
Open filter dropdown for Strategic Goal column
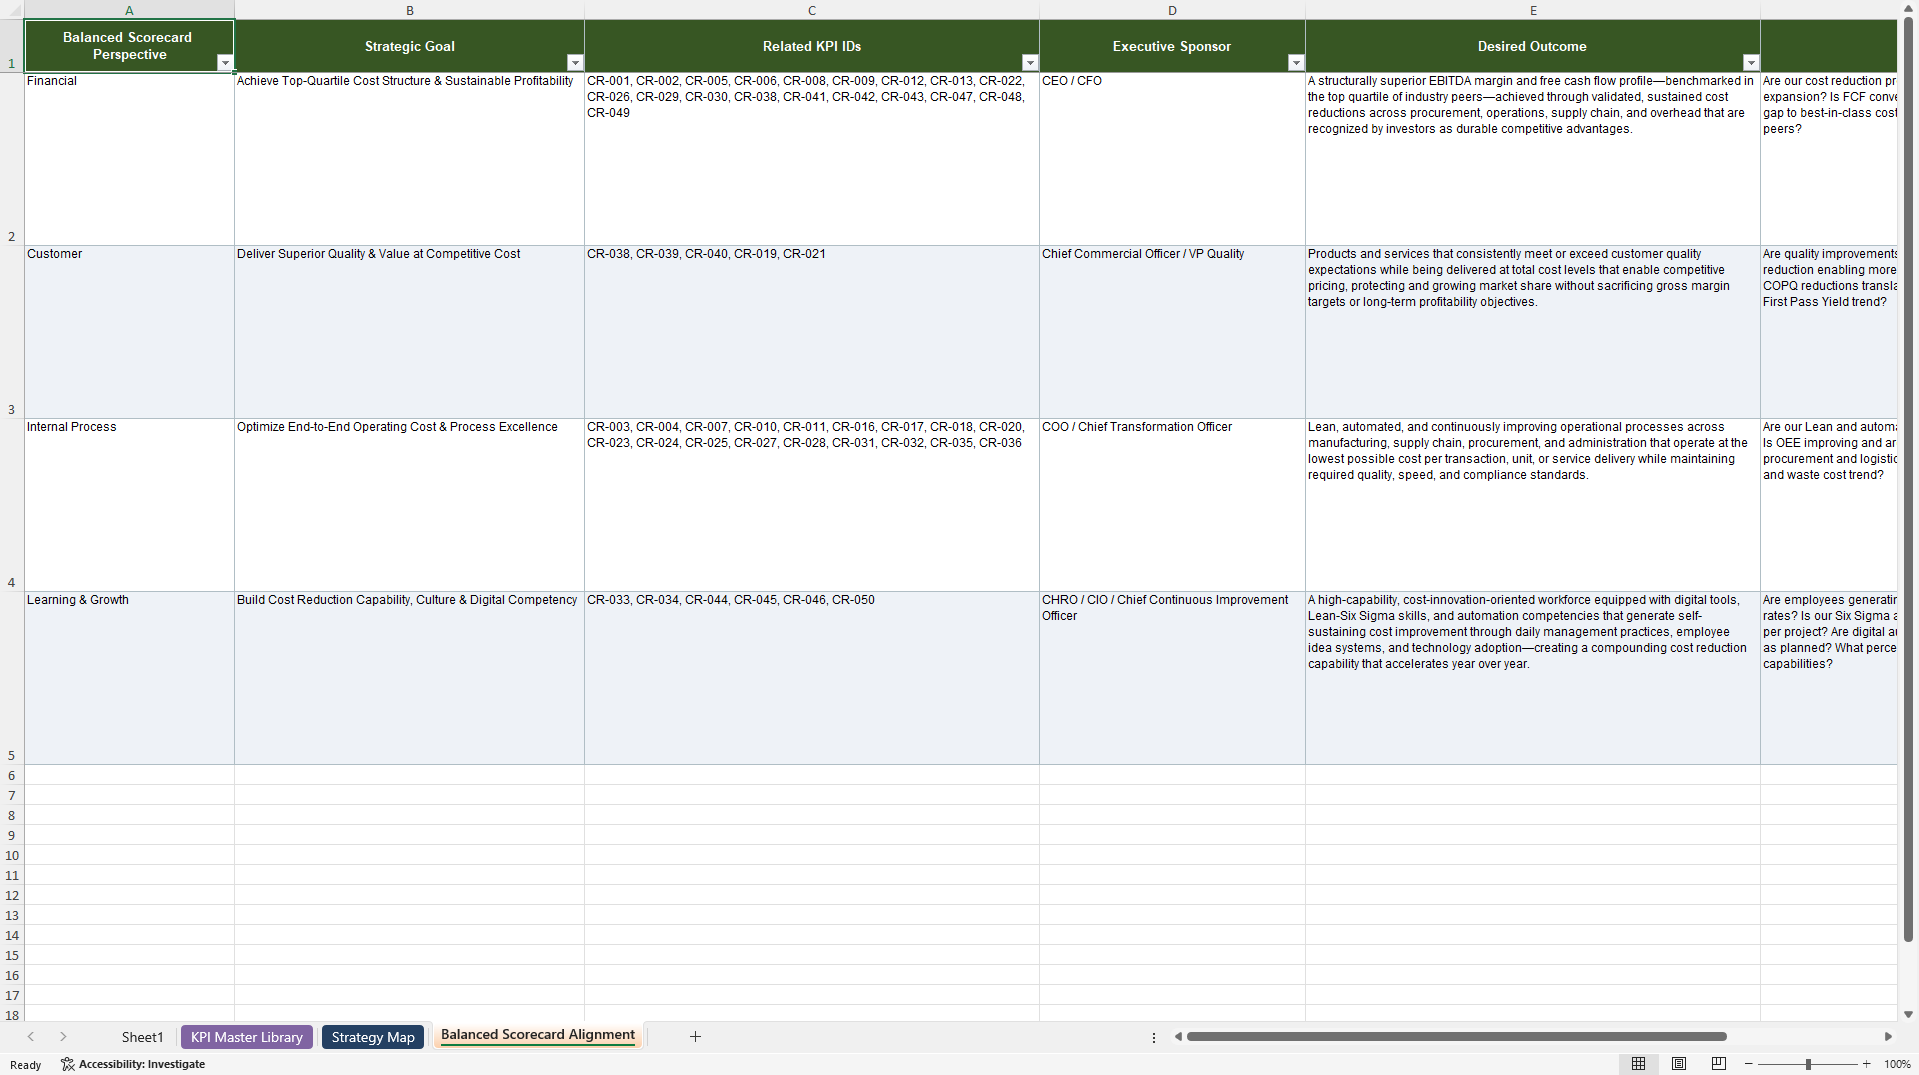click(x=575, y=63)
